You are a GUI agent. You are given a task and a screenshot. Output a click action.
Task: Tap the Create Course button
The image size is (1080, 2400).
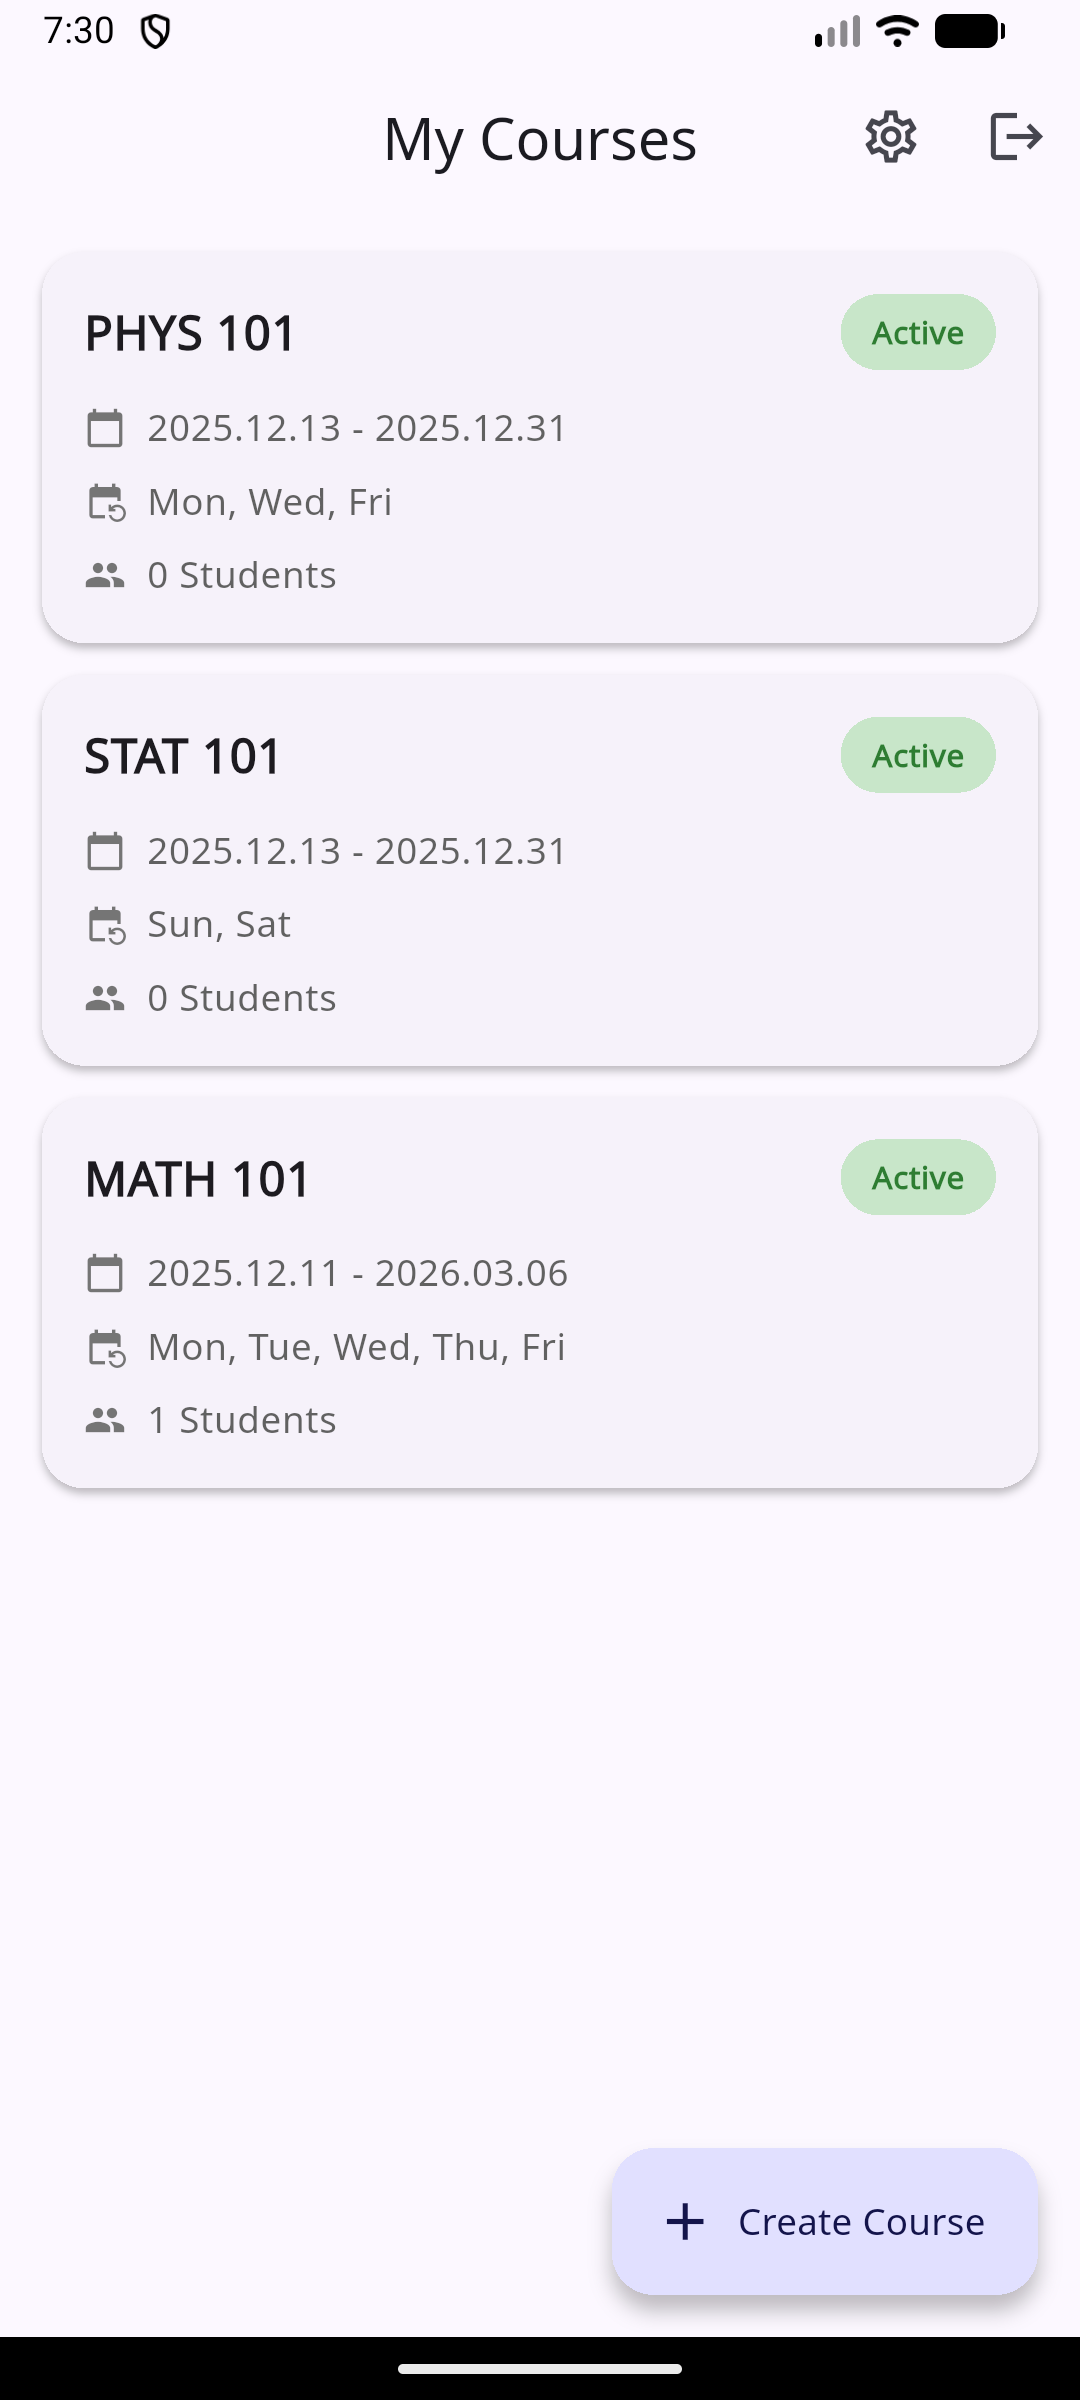(x=825, y=2222)
